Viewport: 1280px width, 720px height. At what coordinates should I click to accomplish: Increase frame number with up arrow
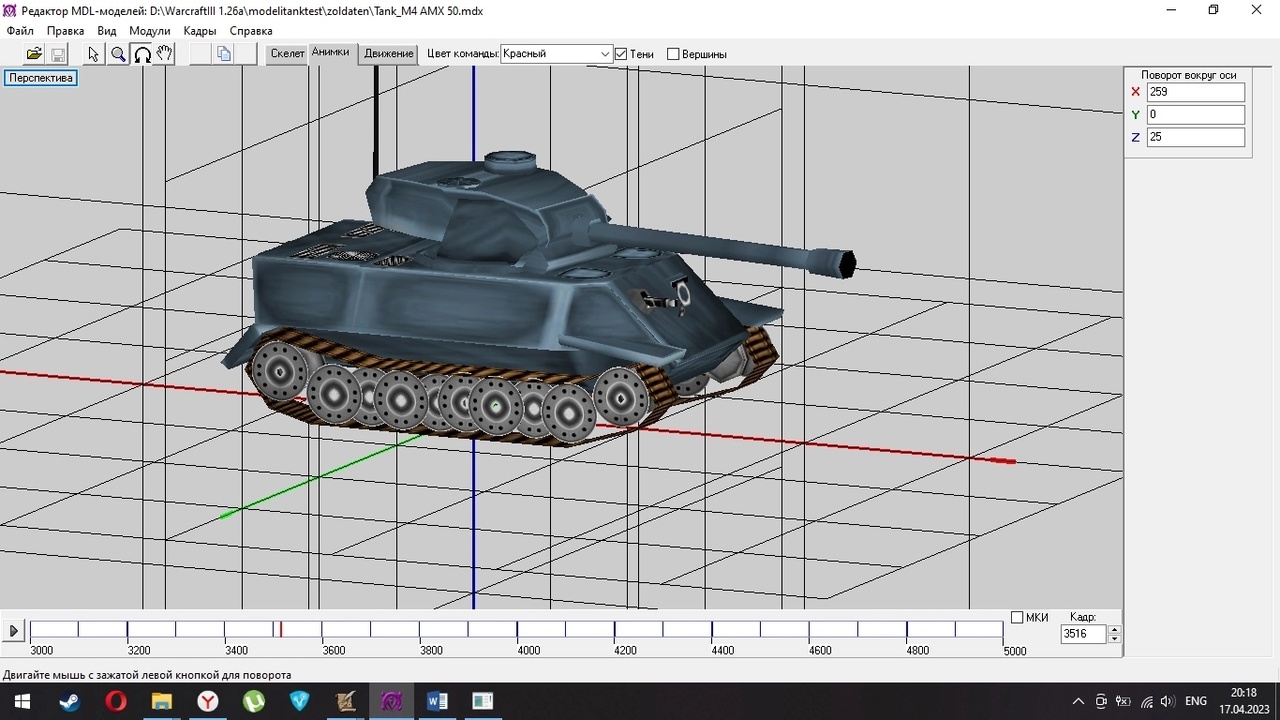pyautogui.click(x=1115, y=629)
